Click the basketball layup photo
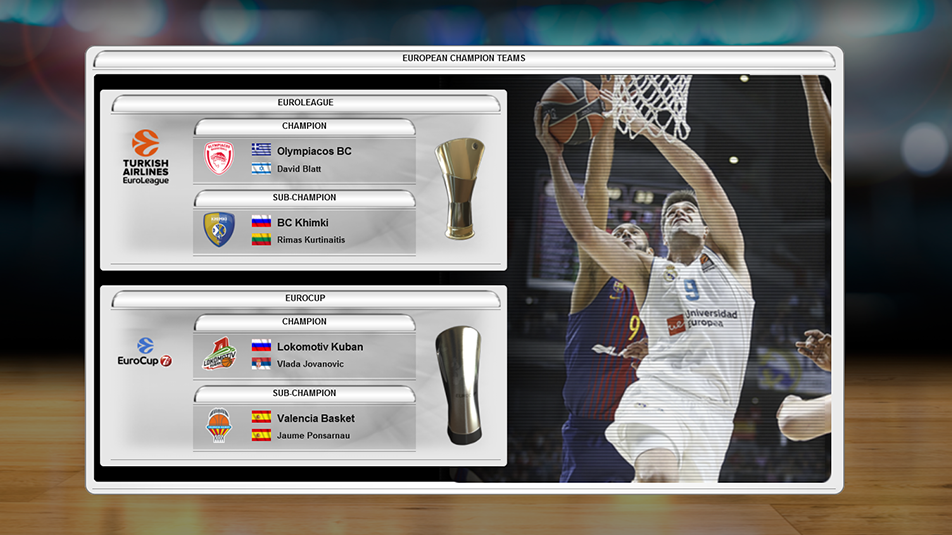Viewport: 952px width, 535px height. 671,279
